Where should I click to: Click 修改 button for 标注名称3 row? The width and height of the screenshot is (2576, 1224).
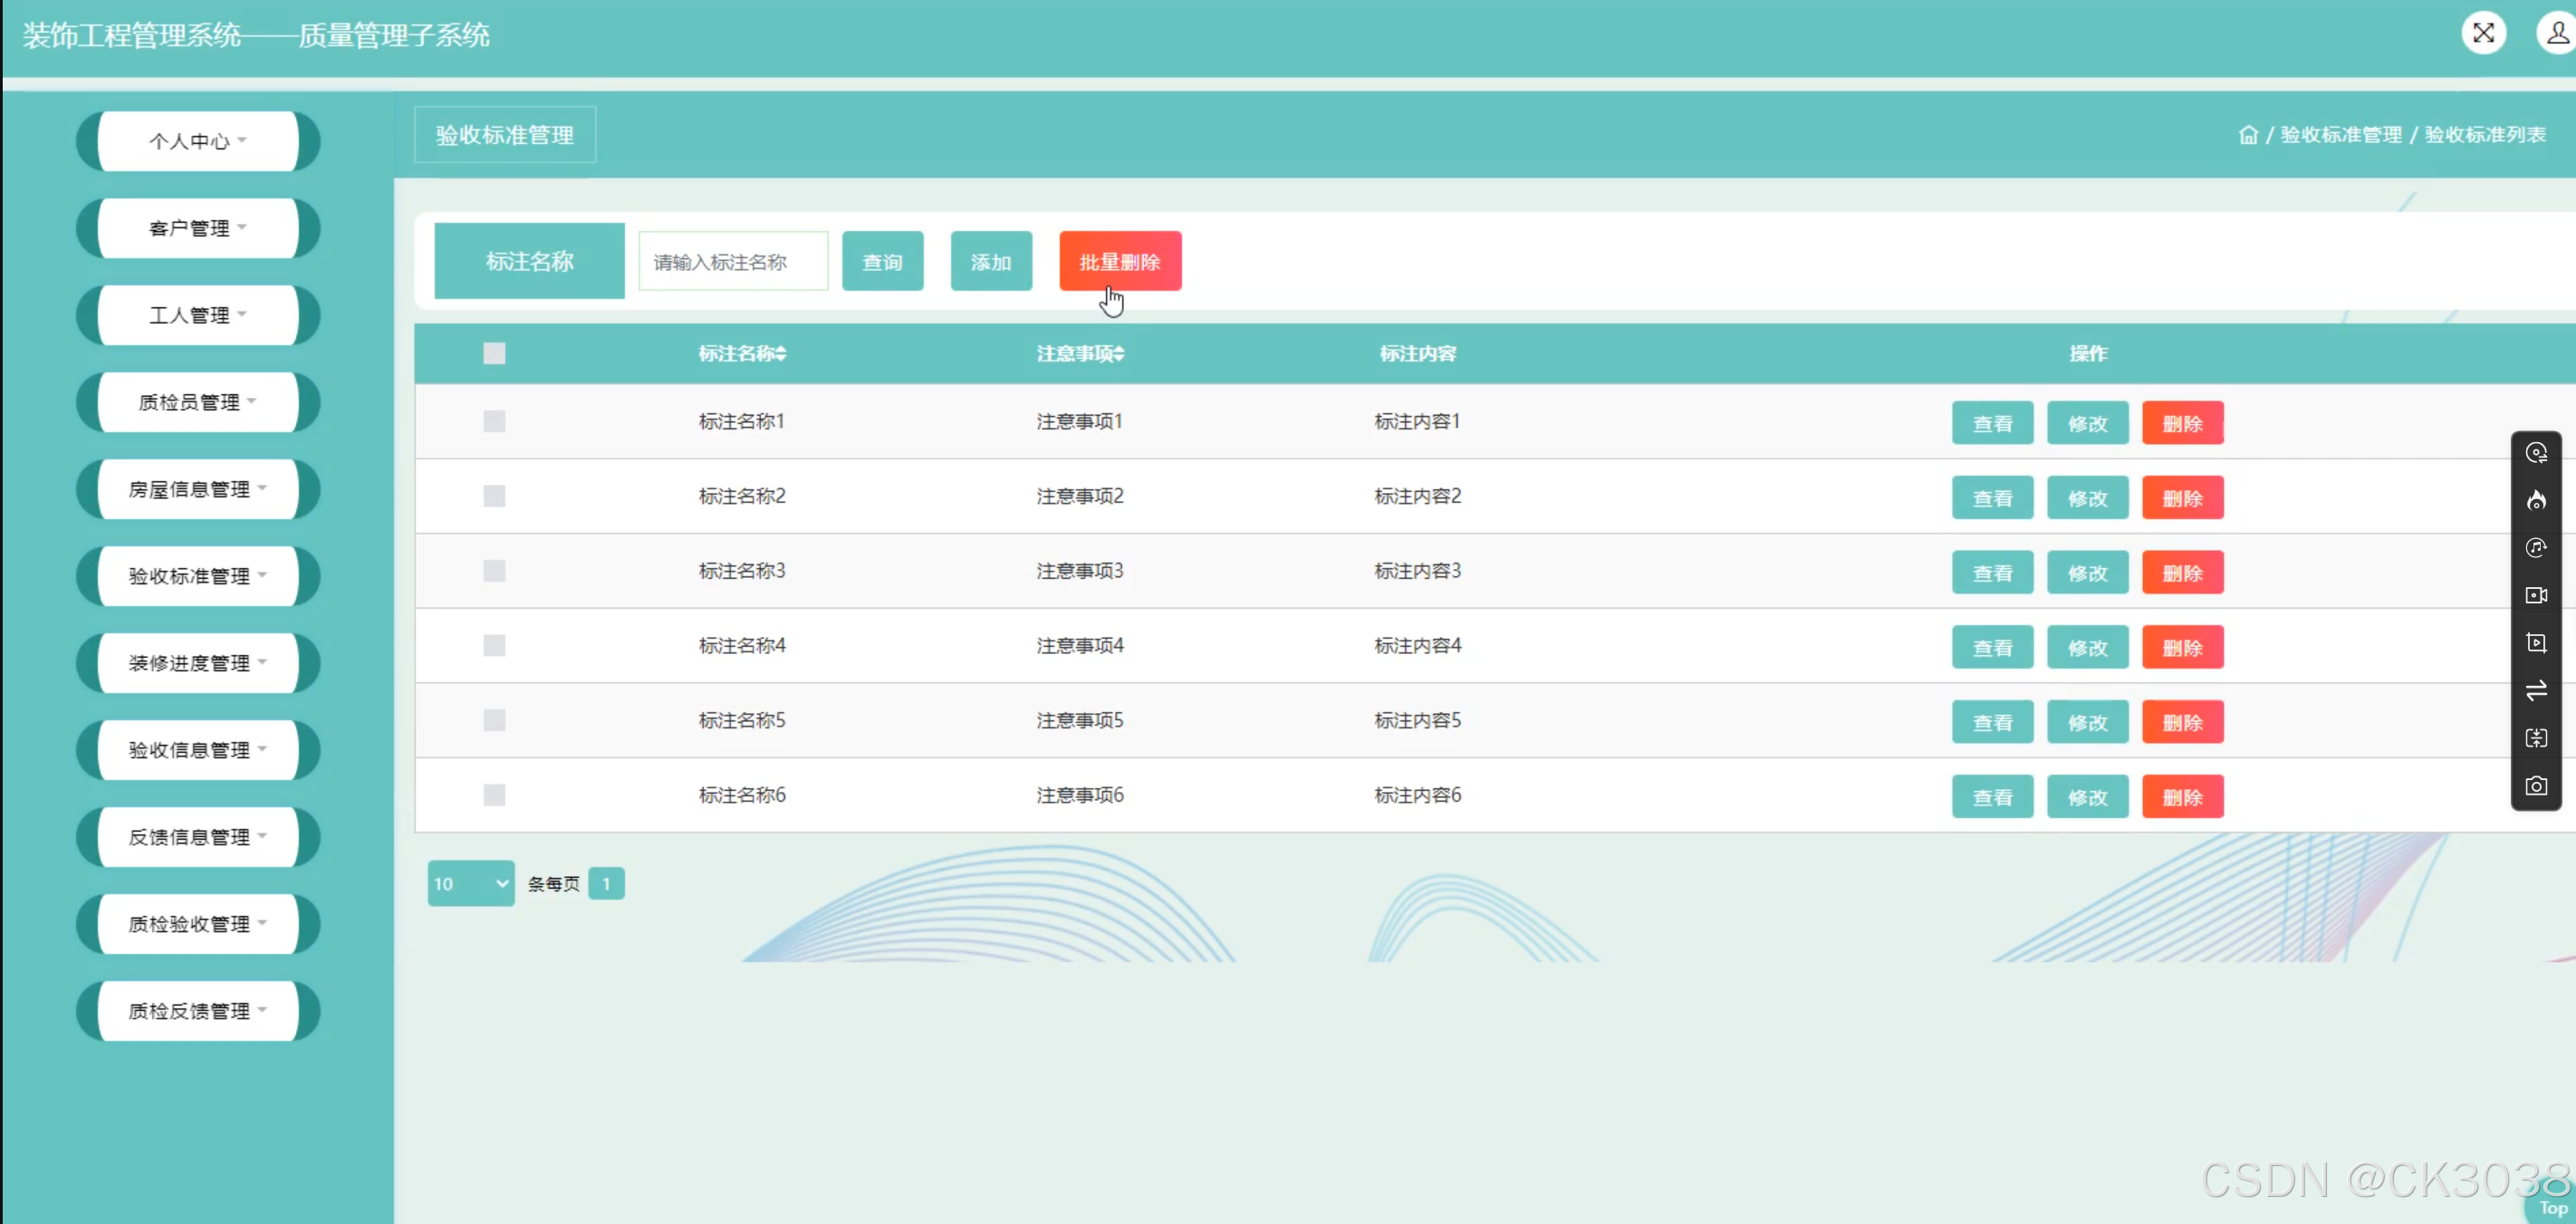click(x=2087, y=573)
